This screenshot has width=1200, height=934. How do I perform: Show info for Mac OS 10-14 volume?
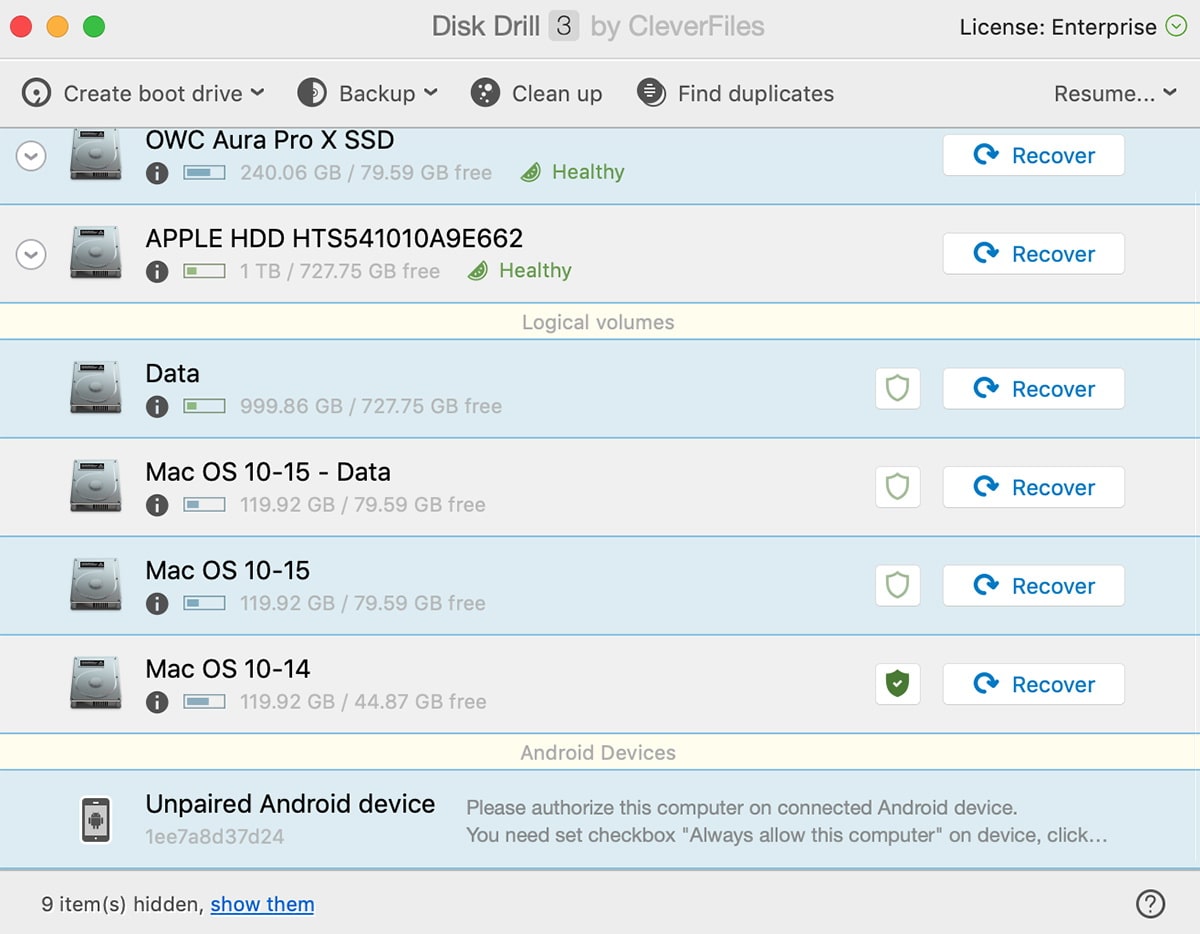coord(157,702)
